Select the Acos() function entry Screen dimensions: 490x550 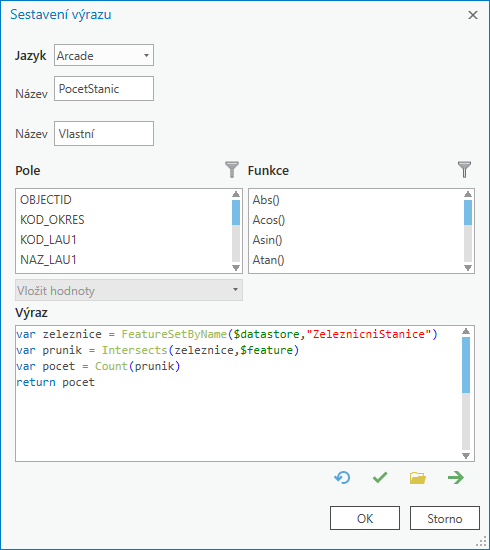(269, 220)
